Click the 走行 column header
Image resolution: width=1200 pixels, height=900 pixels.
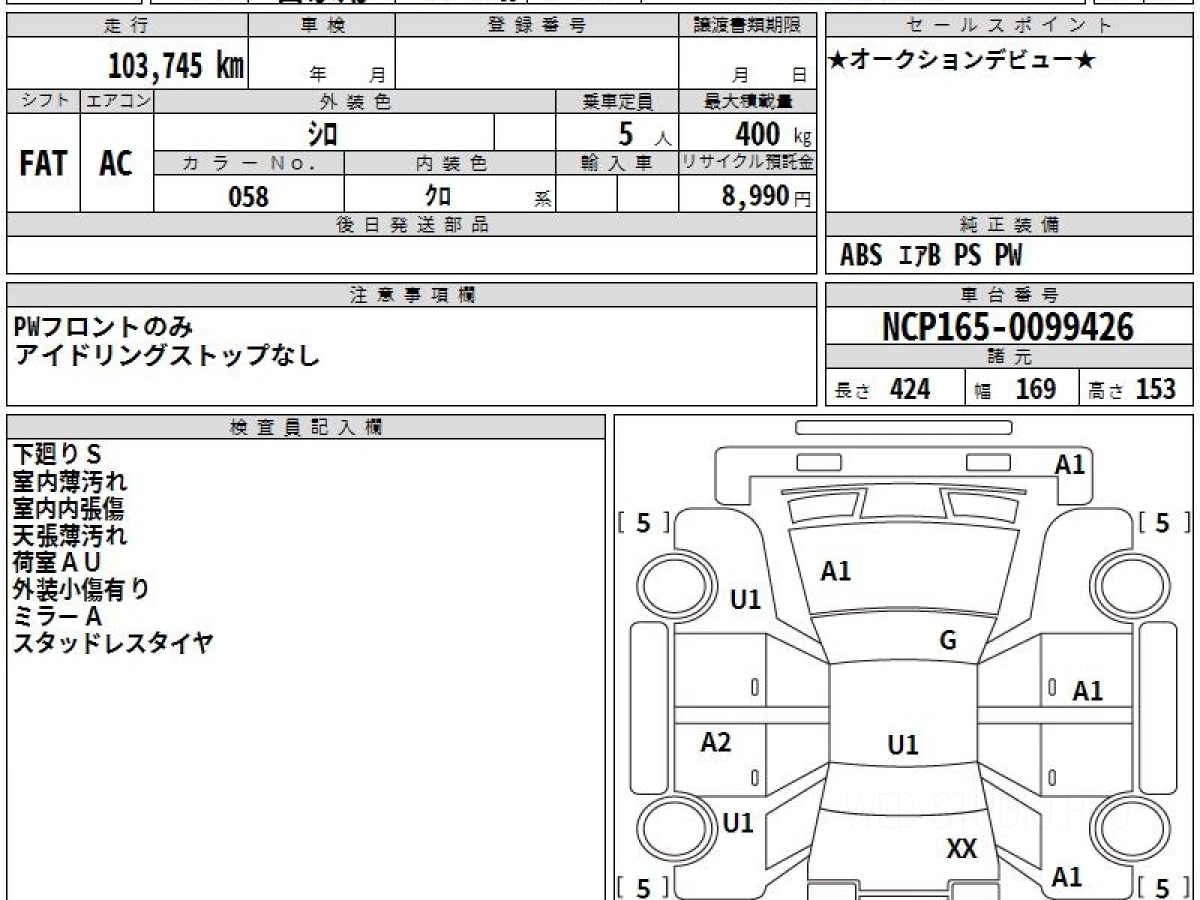(126, 26)
